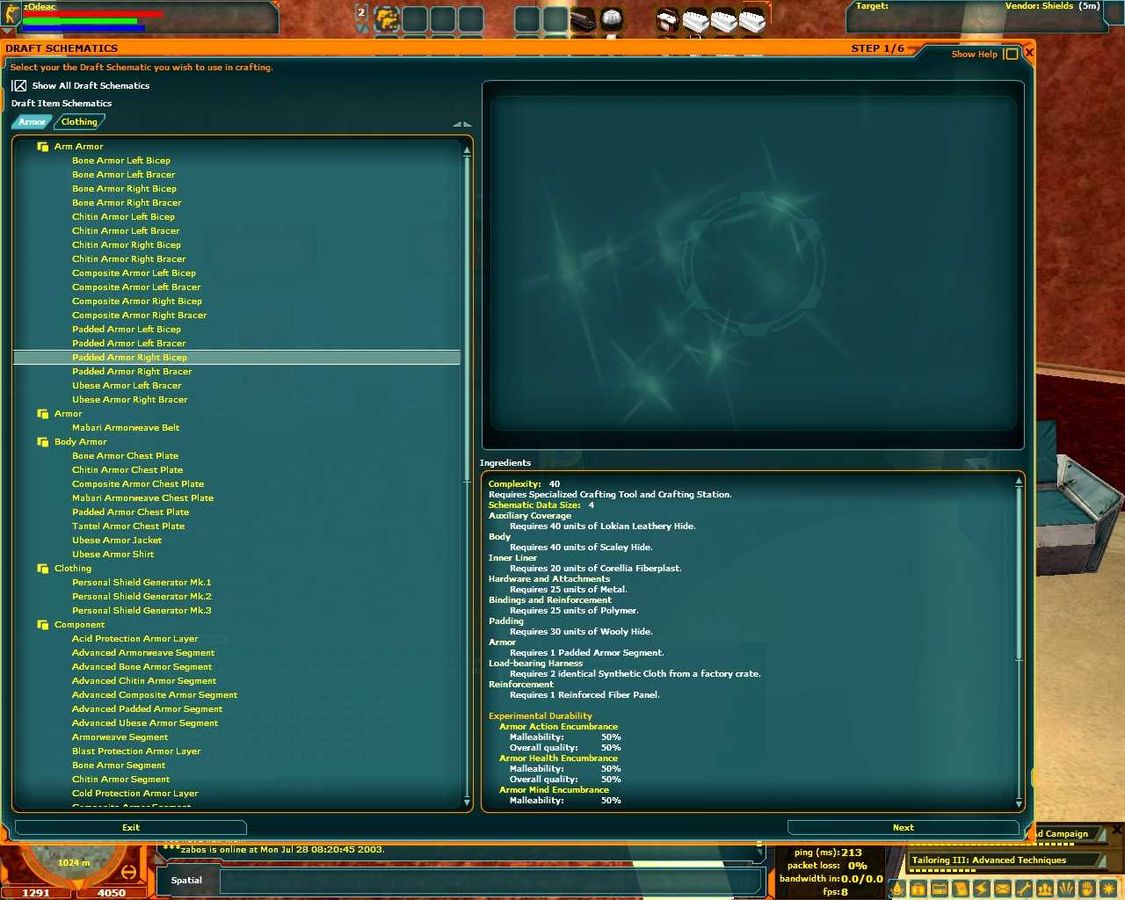Click the Next button
Viewport: 1125px width, 900px height.
903,828
